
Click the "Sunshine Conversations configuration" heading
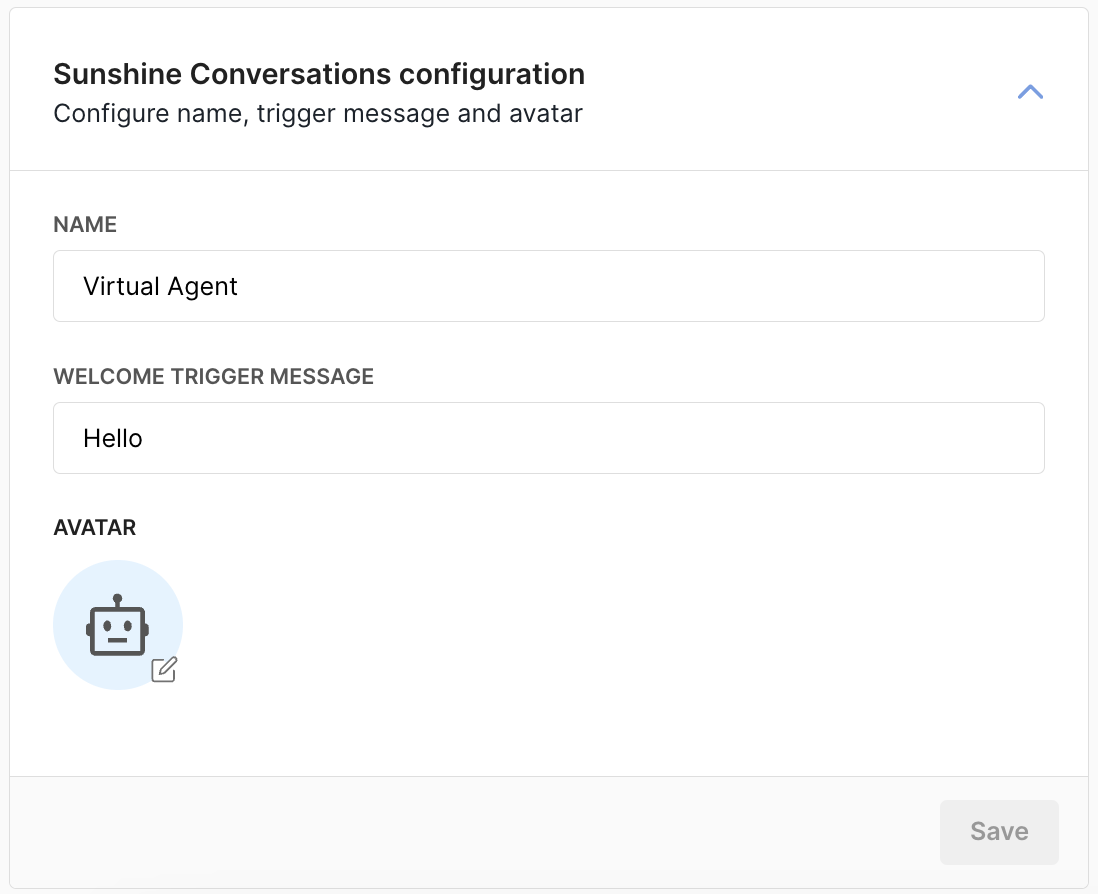(x=319, y=74)
